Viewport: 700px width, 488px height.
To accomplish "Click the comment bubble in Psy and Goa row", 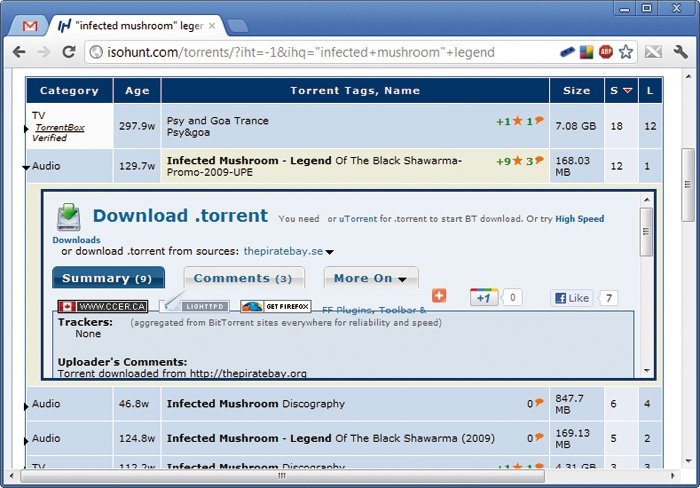I will [539, 120].
